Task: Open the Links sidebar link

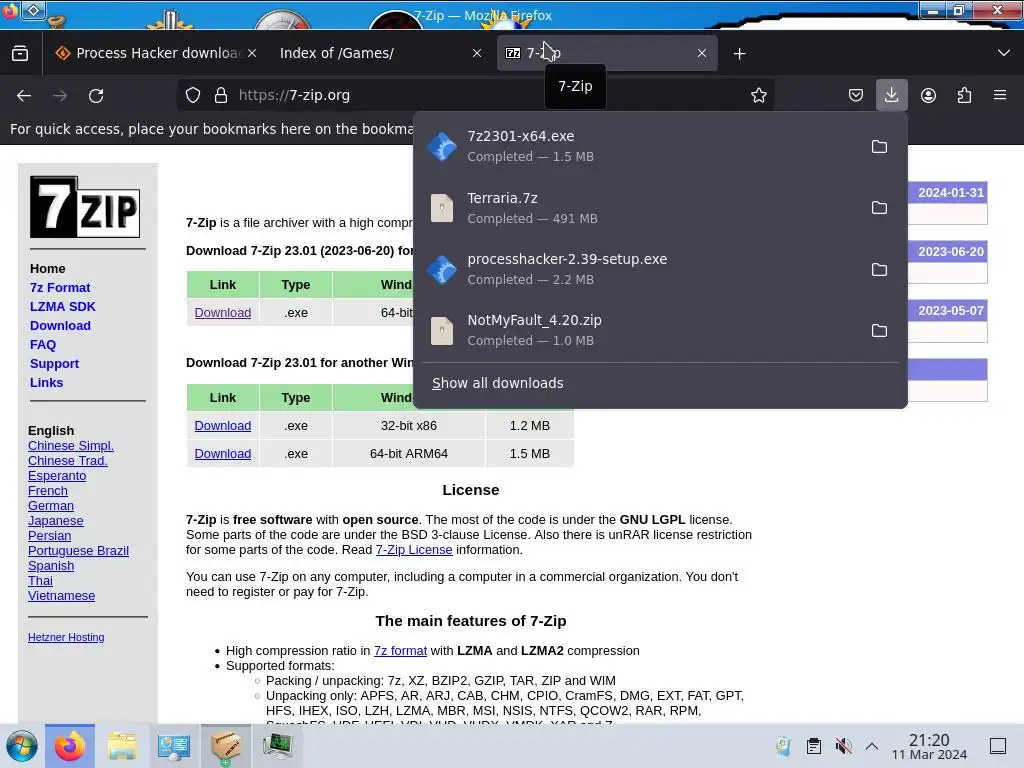Action: click(x=46, y=382)
